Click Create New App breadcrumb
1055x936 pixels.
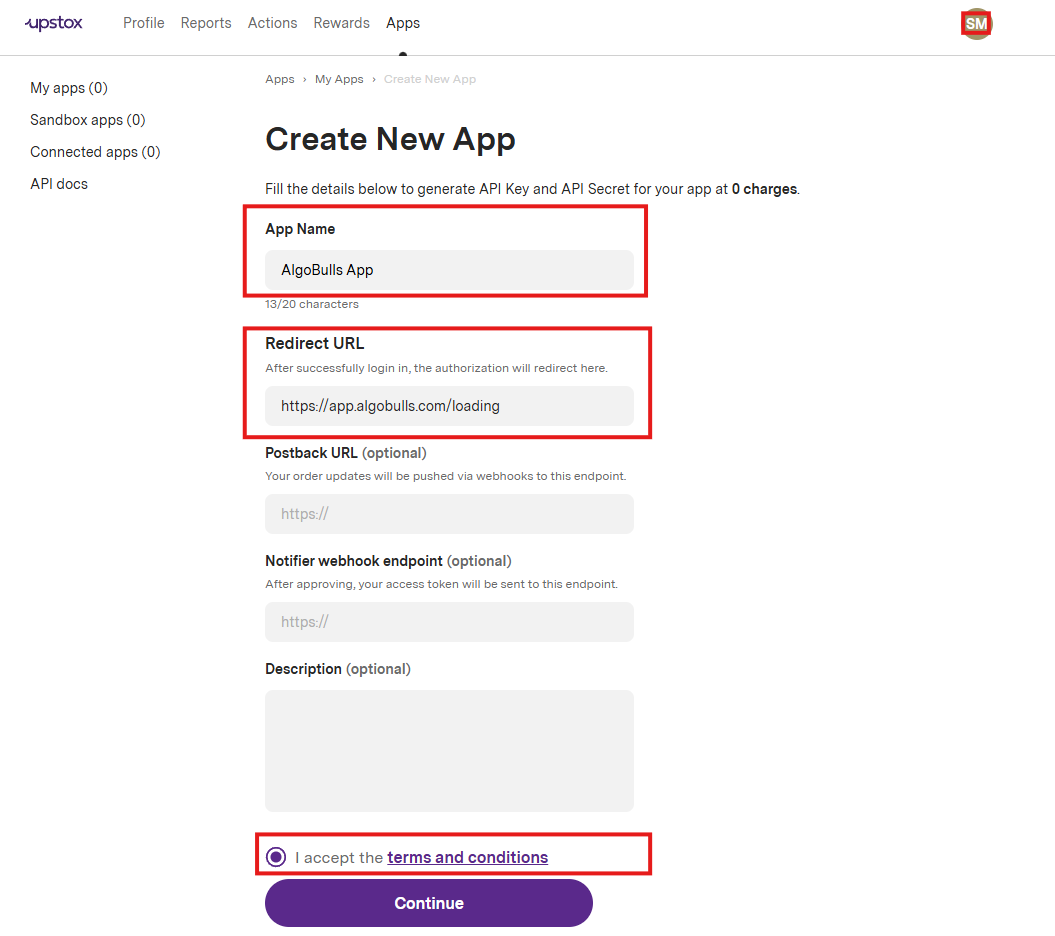[430, 79]
